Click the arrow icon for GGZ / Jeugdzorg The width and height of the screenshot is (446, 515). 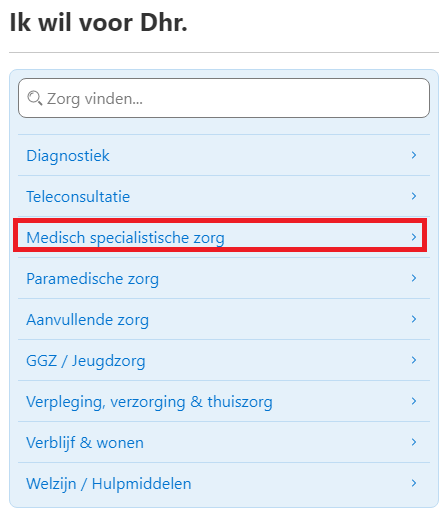414,360
